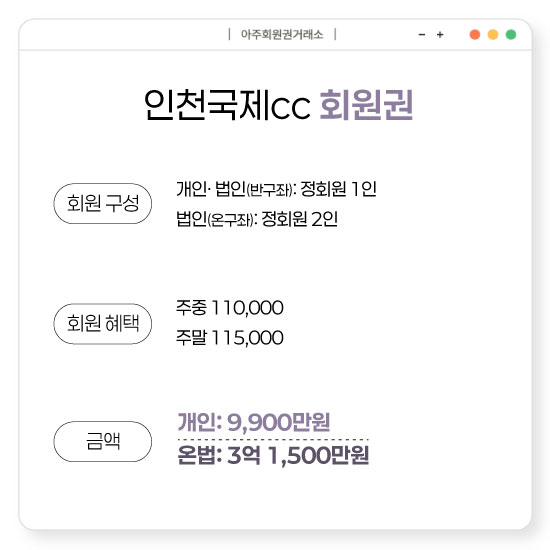
Task: Click the plus icon in title bar
Action: coord(440,34)
